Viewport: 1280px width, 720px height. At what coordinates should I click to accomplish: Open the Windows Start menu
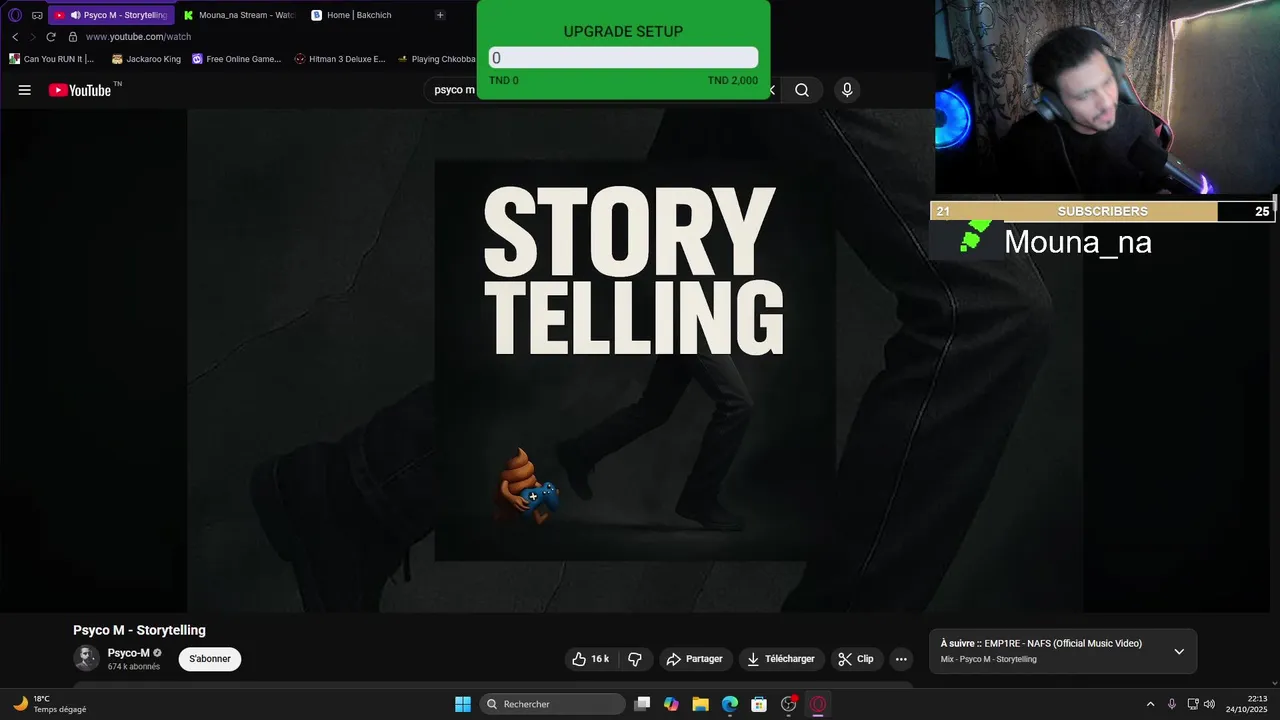(463, 704)
